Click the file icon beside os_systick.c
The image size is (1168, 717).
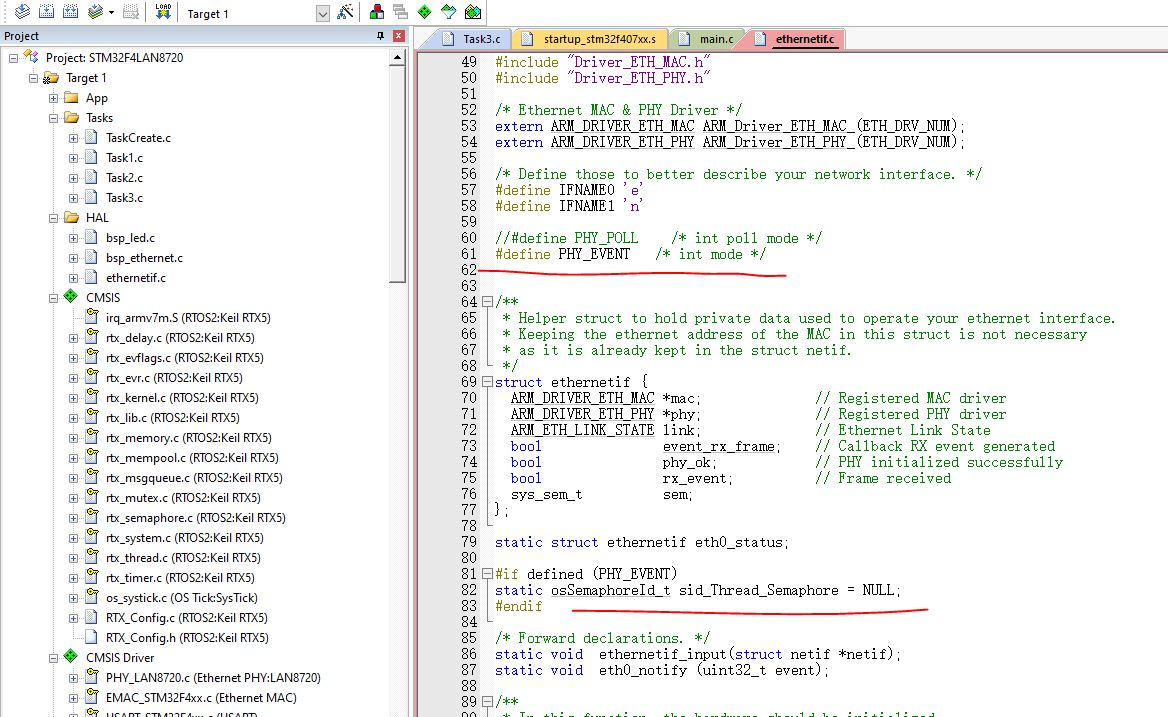(92, 596)
